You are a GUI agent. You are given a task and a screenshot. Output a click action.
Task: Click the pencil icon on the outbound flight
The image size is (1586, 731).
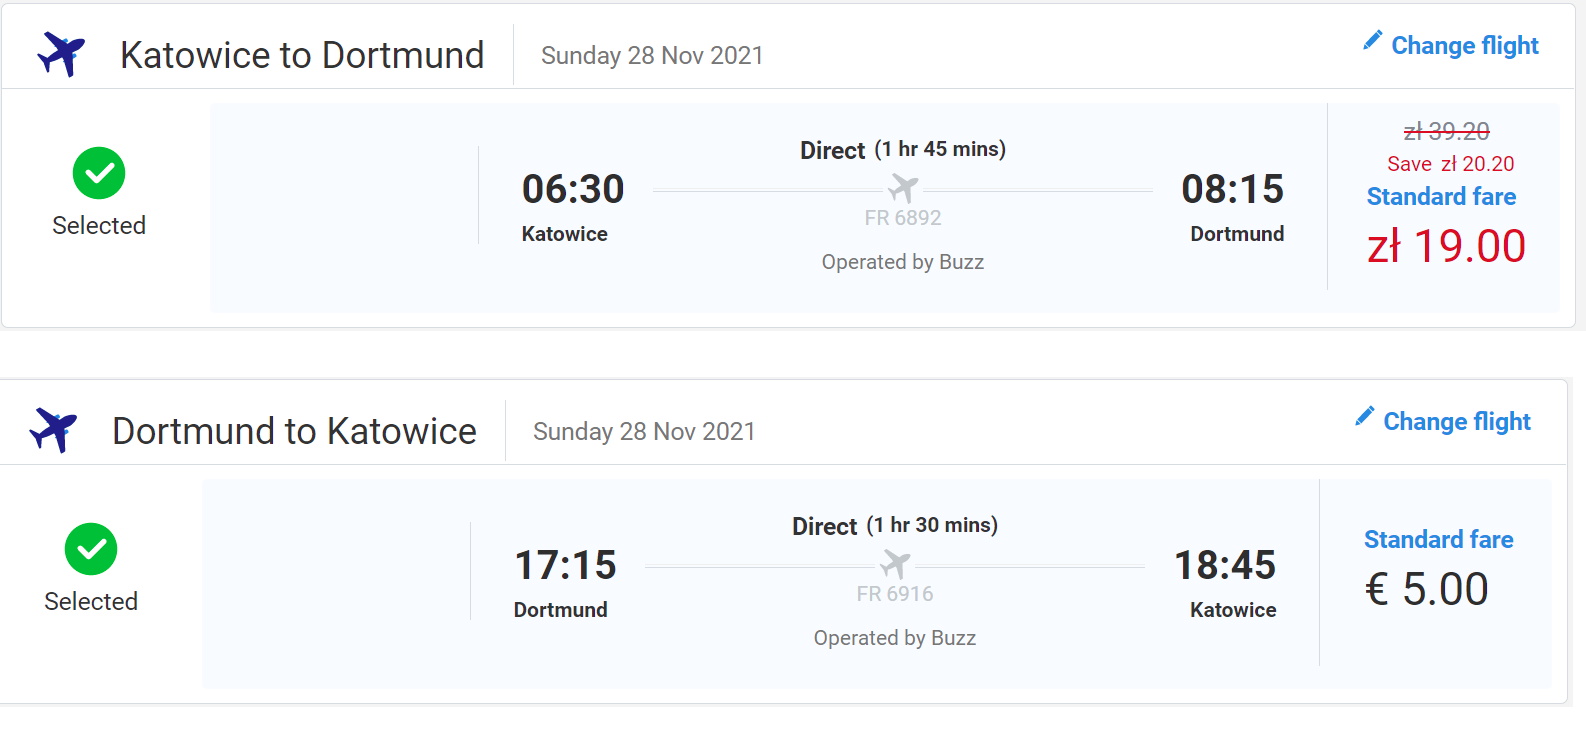point(1373,40)
